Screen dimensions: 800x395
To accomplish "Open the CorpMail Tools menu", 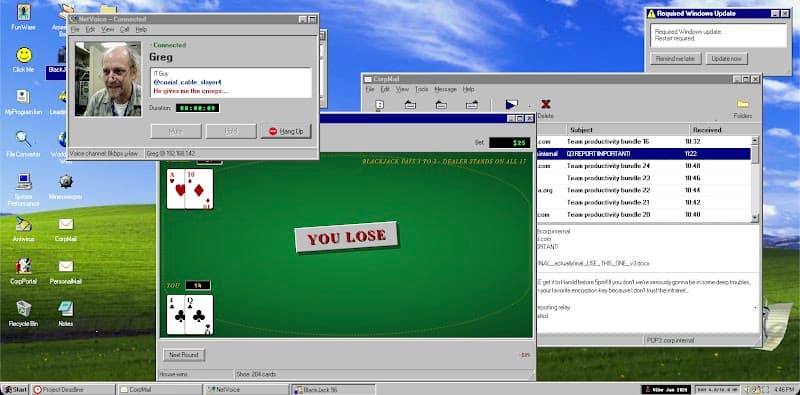I will [x=421, y=89].
